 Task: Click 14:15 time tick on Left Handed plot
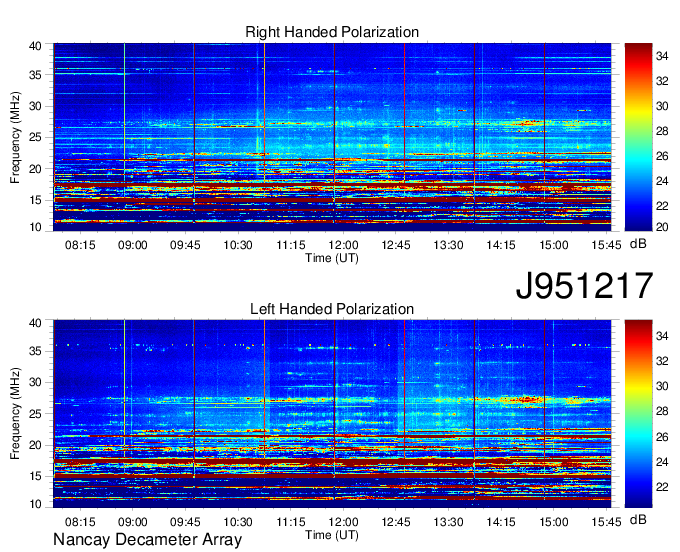point(501,522)
